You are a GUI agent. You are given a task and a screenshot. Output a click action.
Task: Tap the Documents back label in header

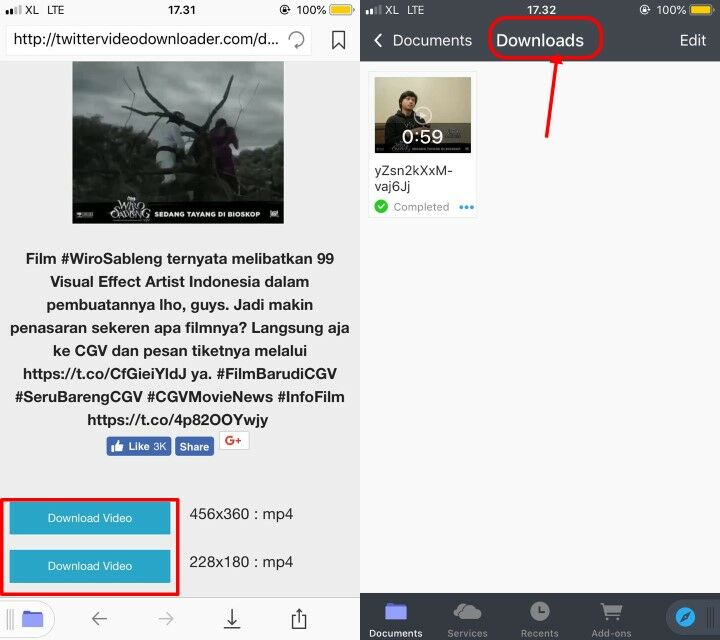point(432,40)
